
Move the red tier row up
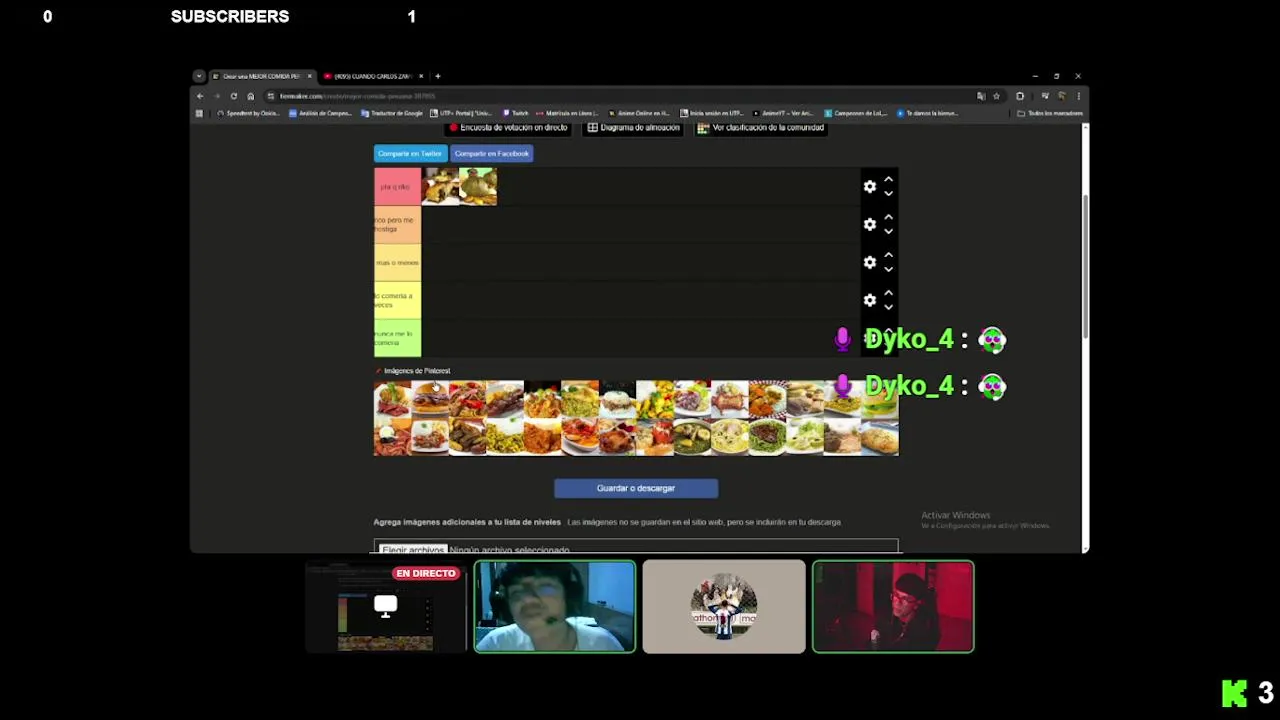888,180
